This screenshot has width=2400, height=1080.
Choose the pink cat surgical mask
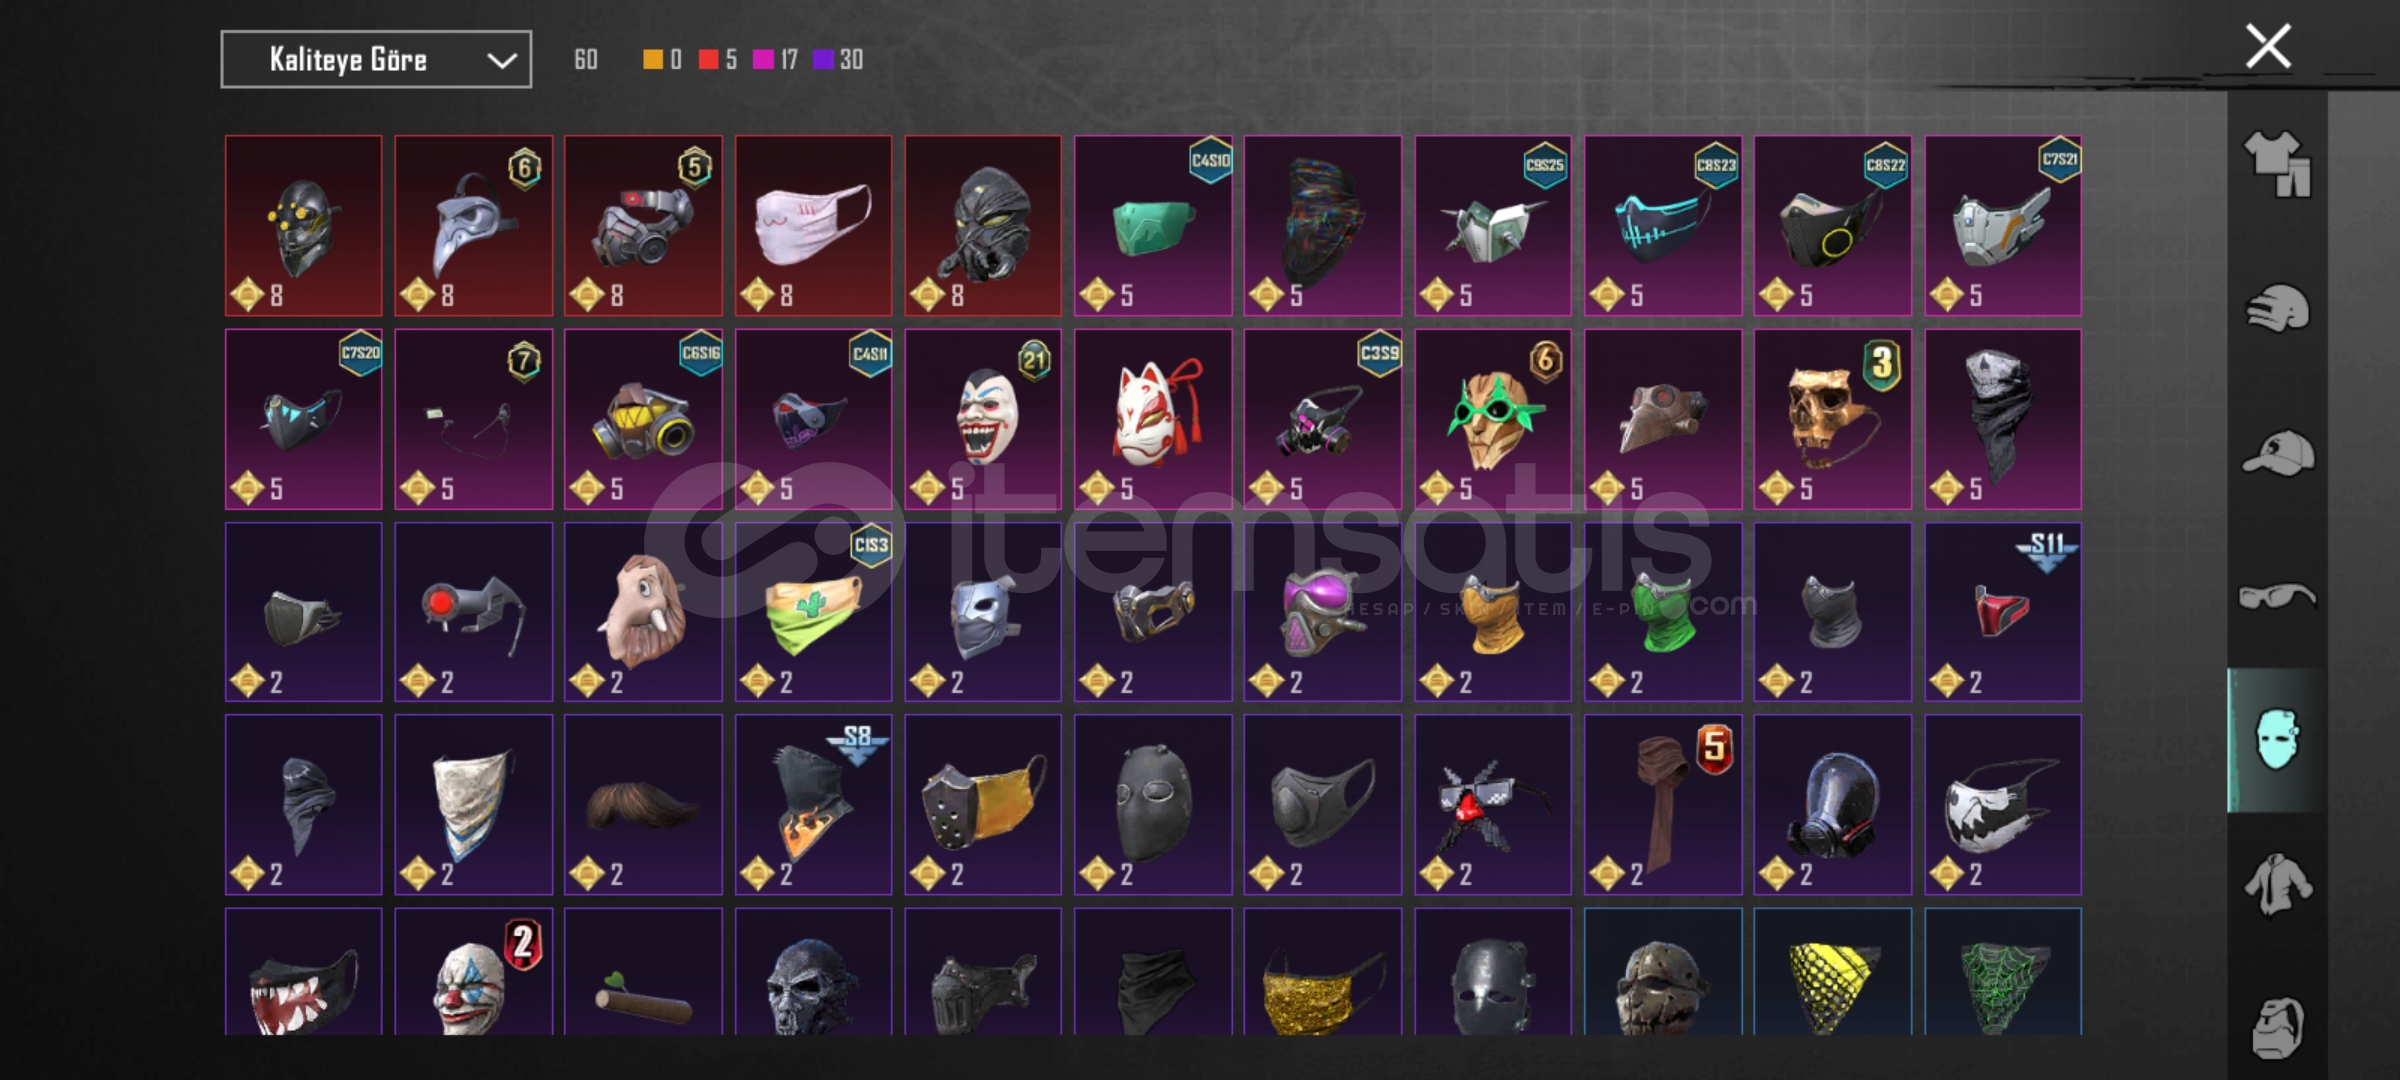(x=813, y=226)
